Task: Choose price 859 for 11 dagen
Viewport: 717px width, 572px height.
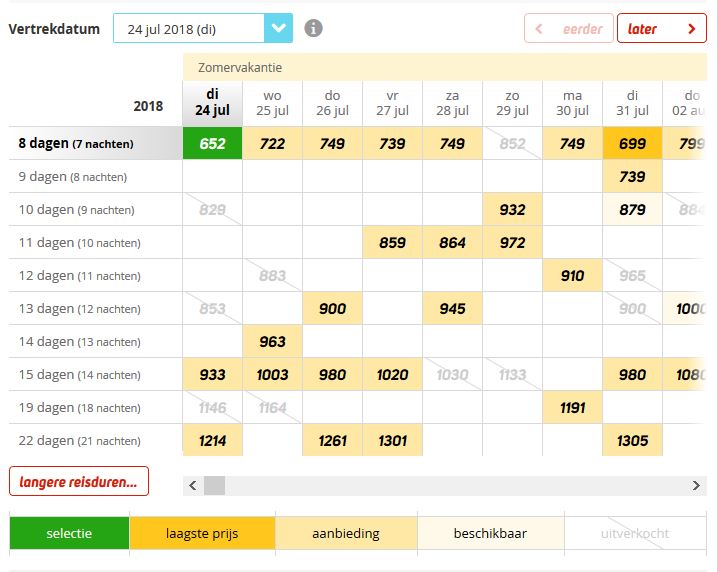Action: pos(392,242)
